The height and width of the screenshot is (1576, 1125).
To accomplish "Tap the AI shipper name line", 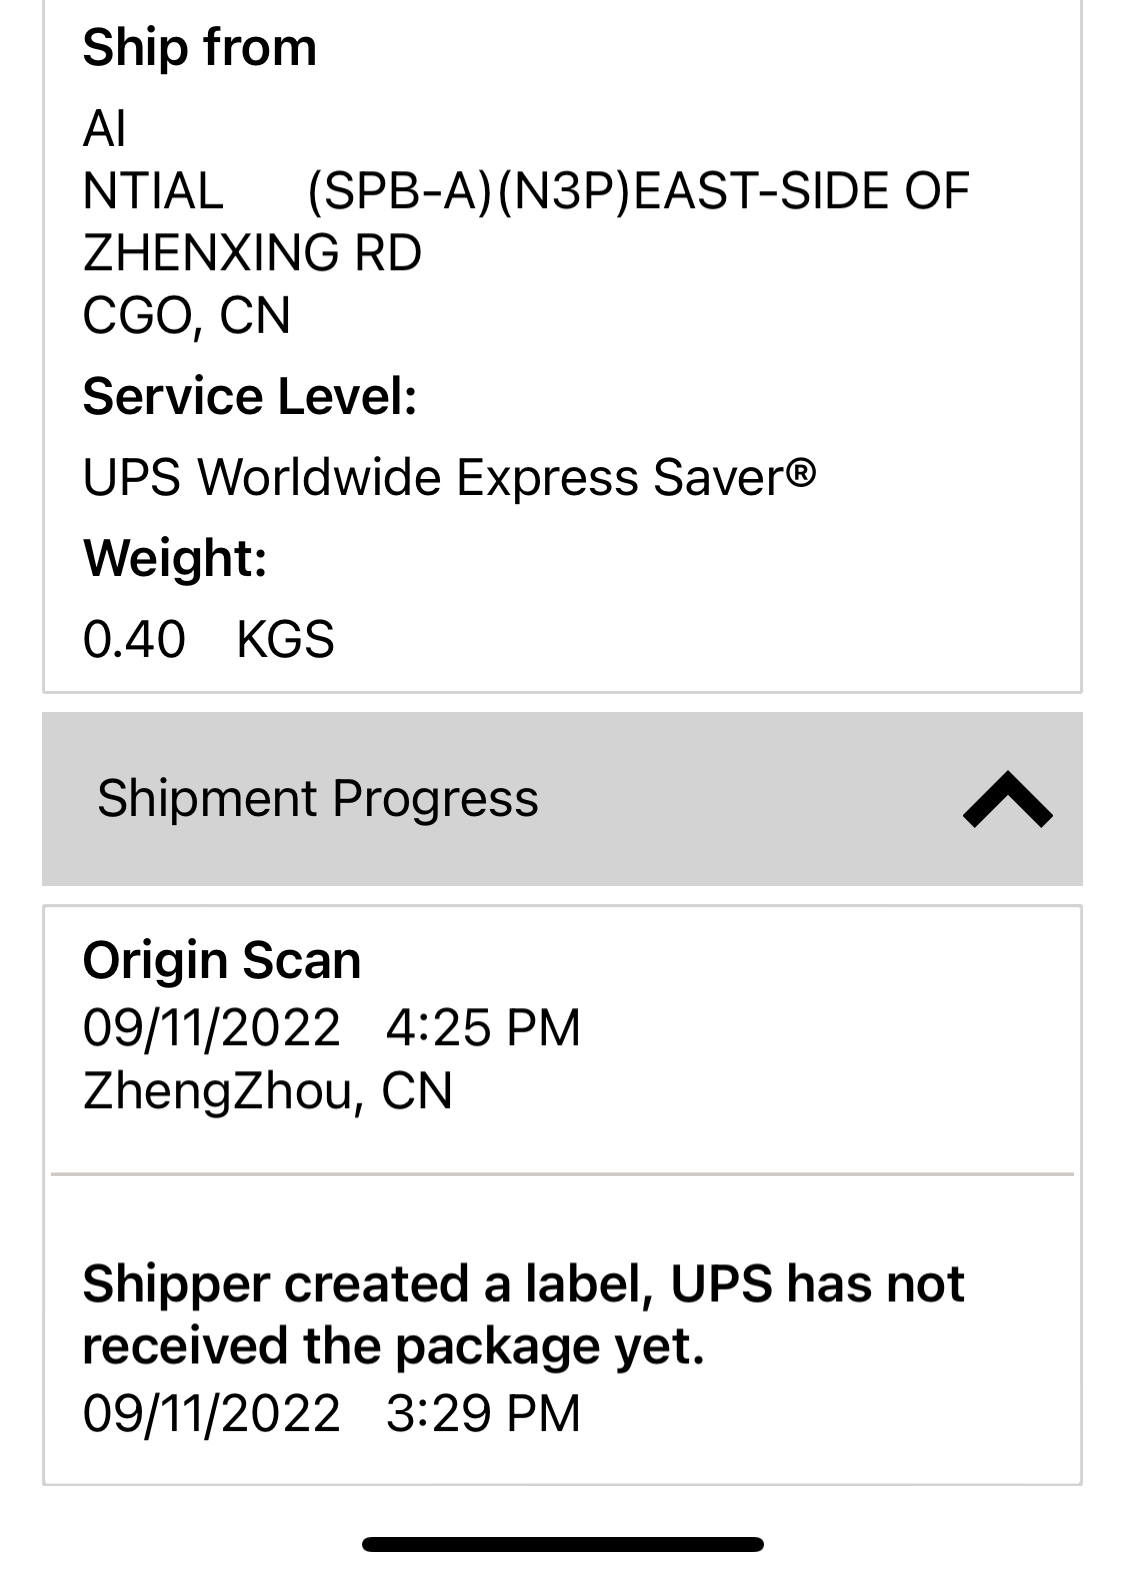I will (x=104, y=129).
